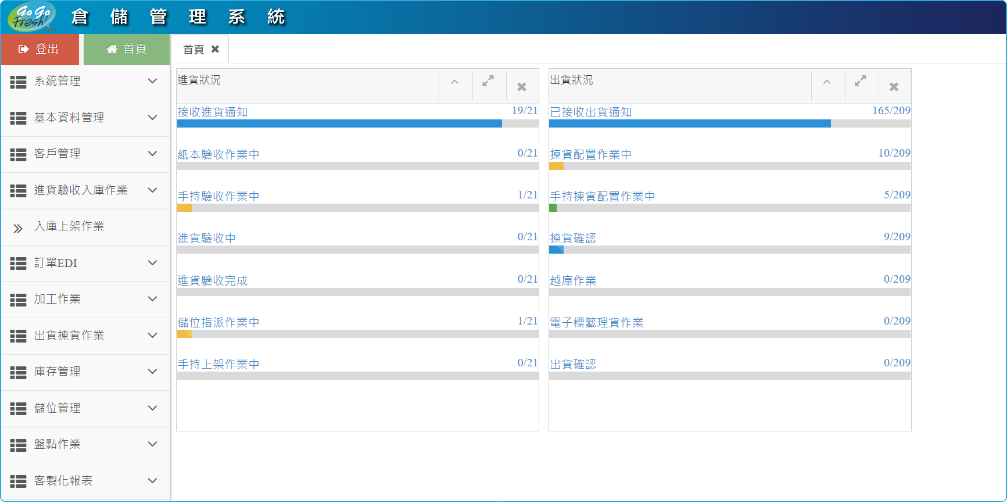Image resolution: width=1007 pixels, height=502 pixels.
Task: Collapse the 出貨狀況 panel with chevron icon
Action: [x=826, y=83]
